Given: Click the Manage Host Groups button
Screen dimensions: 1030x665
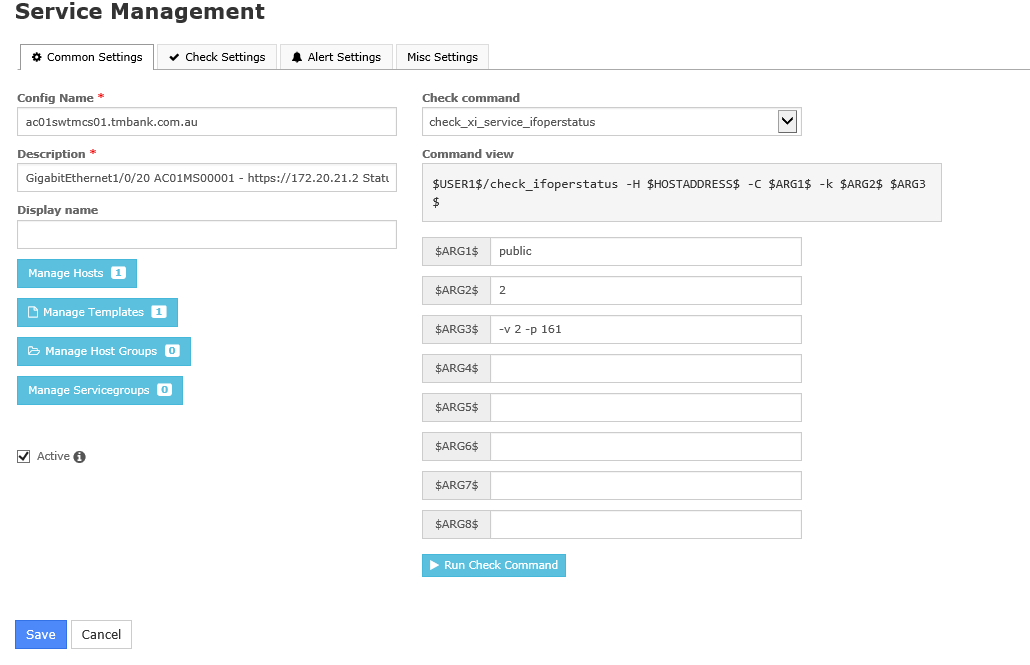Looking at the screenshot, I should point(103,351).
